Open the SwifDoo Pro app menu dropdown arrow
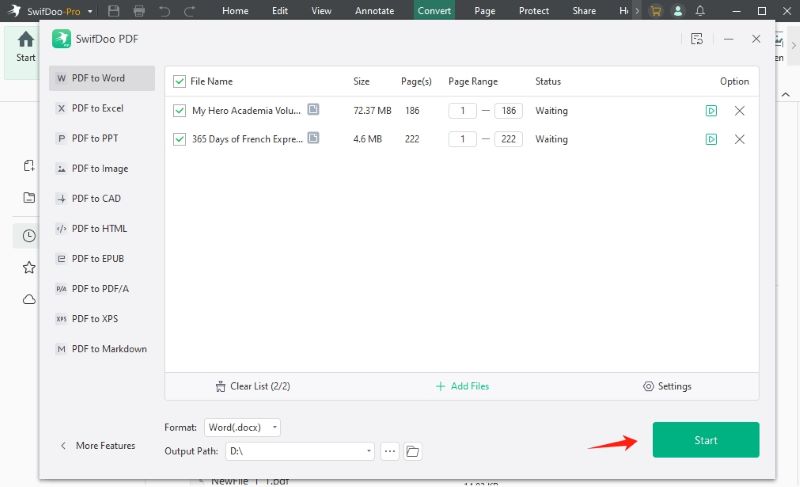800x487 pixels. pyautogui.click(x=90, y=11)
